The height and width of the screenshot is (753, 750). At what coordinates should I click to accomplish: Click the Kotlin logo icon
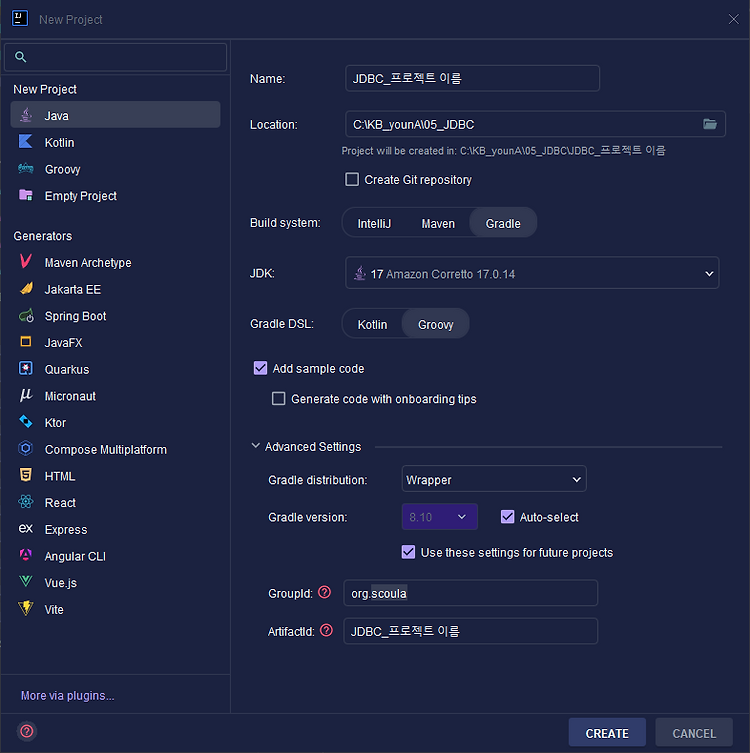tap(25, 142)
